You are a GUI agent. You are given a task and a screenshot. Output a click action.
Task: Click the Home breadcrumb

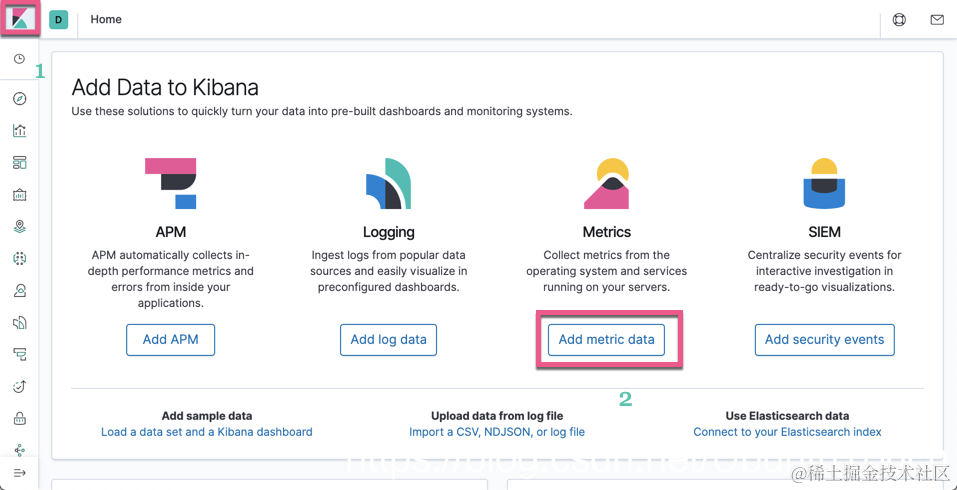click(x=106, y=19)
